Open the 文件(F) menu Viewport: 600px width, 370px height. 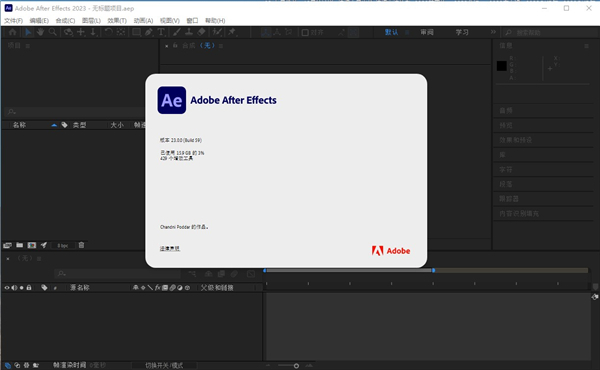click(13, 21)
